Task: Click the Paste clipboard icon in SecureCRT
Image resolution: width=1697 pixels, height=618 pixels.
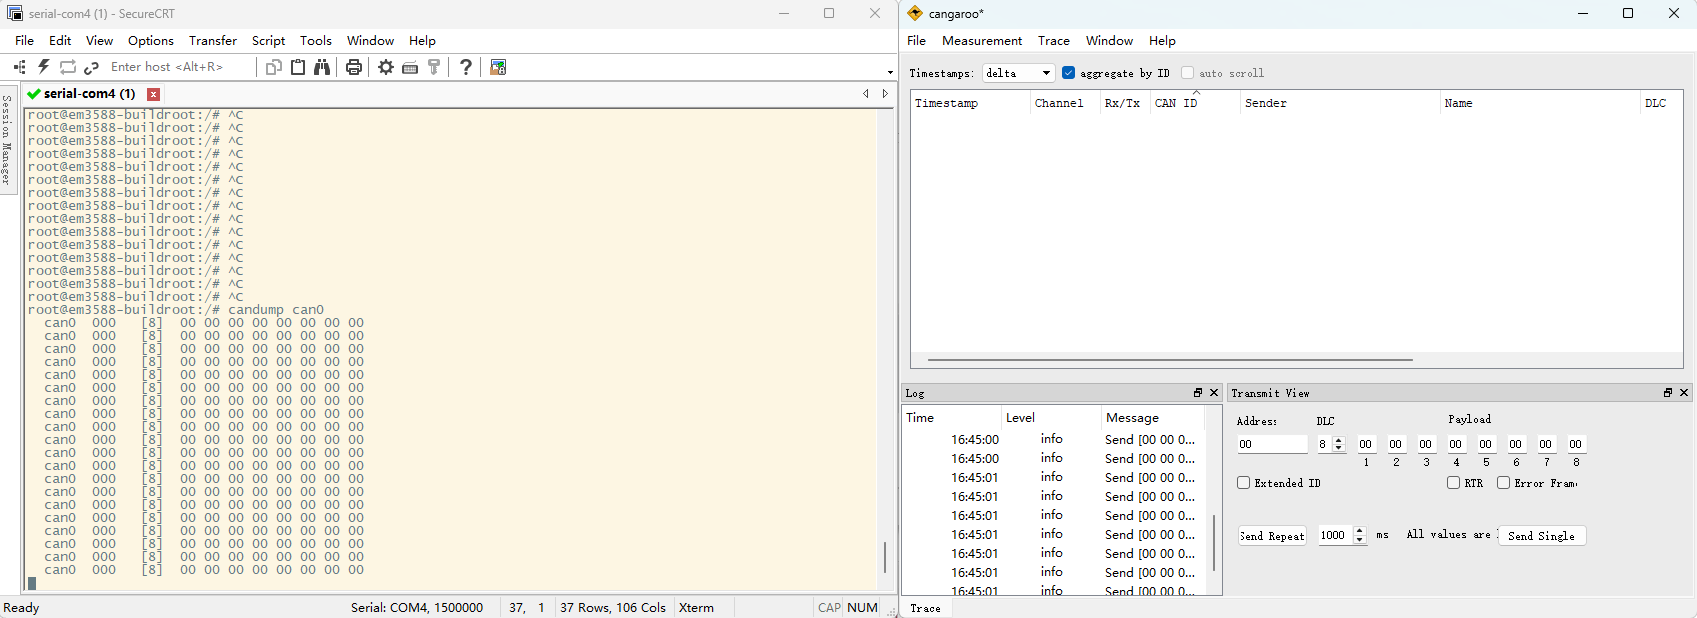Action: click(298, 67)
